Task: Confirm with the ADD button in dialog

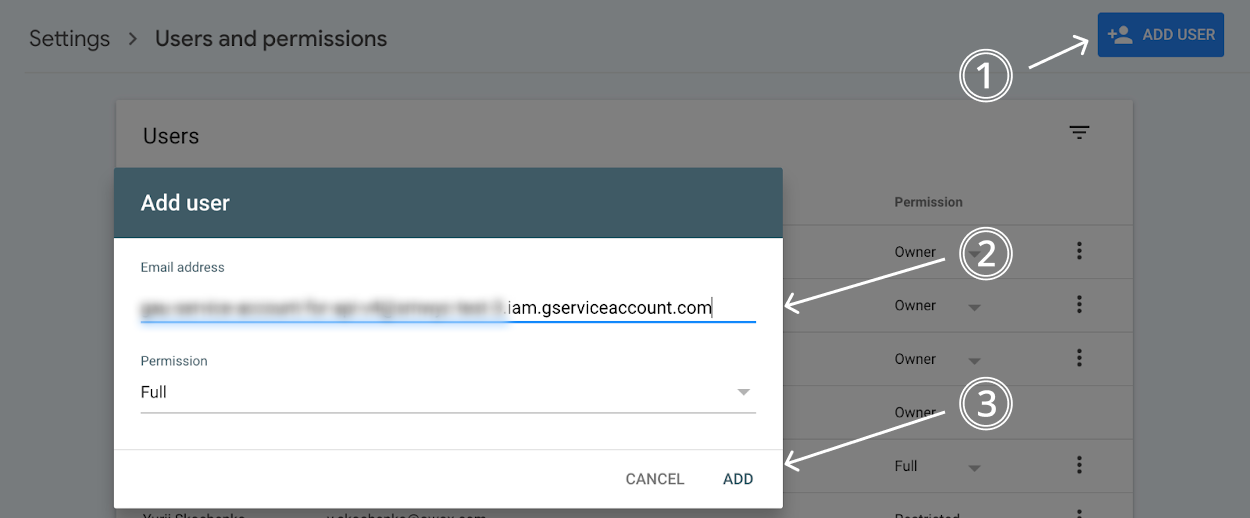Action: click(738, 479)
